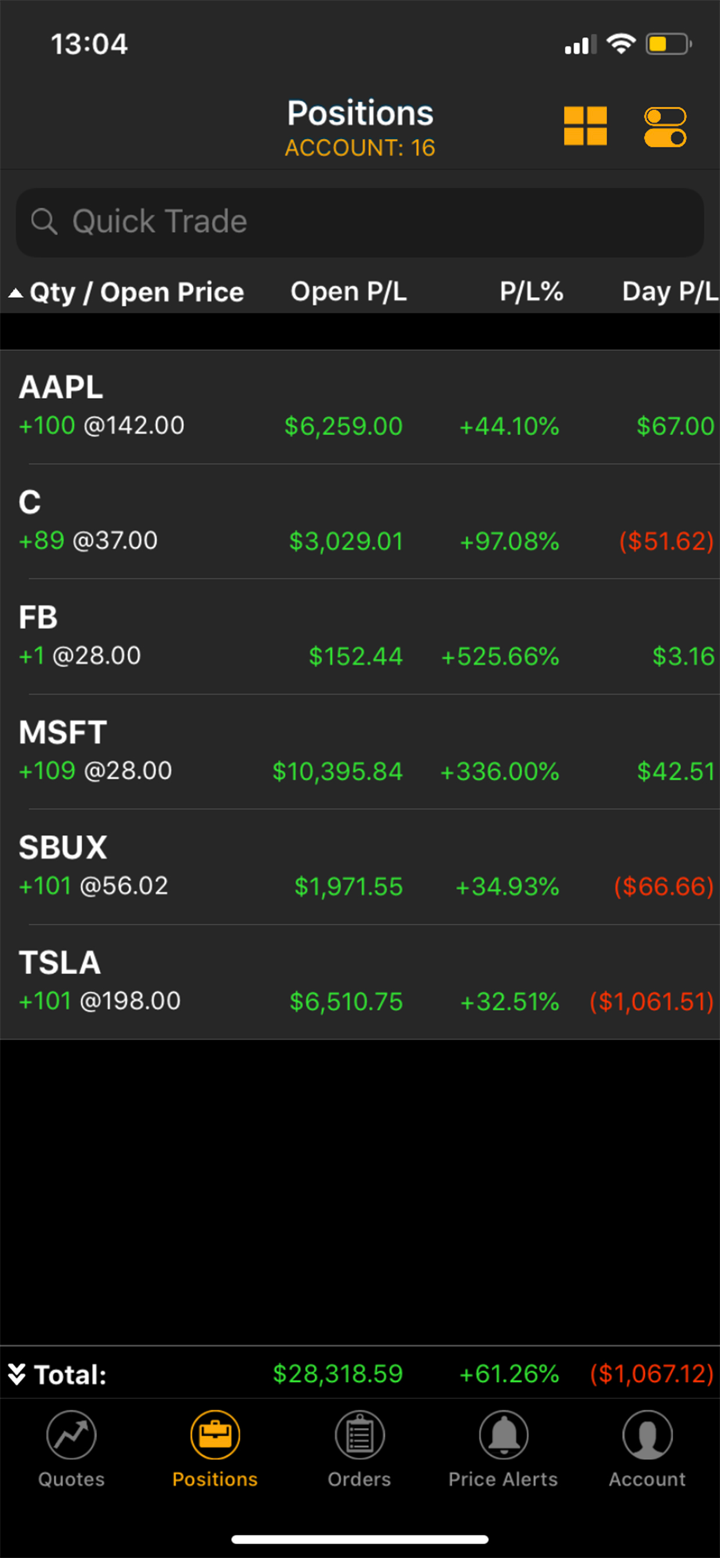Screen dimensions: 720x1558
Task: Select the SBUX position row
Action: point(360,867)
